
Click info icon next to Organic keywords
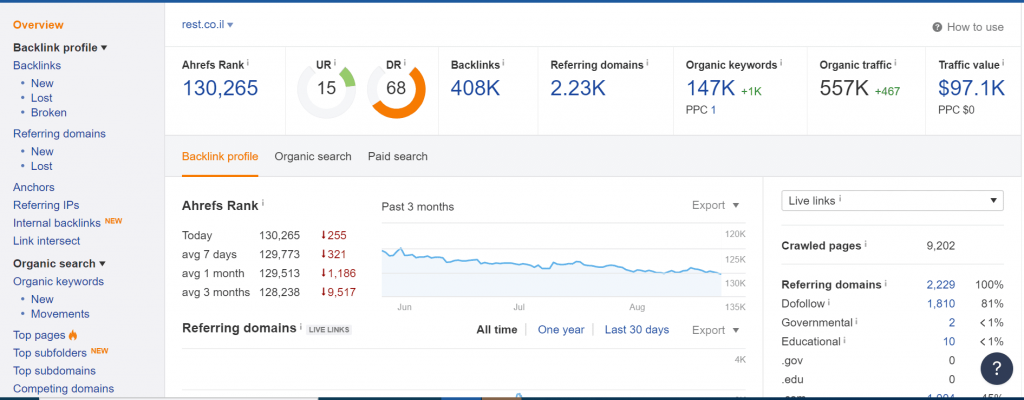point(781,63)
